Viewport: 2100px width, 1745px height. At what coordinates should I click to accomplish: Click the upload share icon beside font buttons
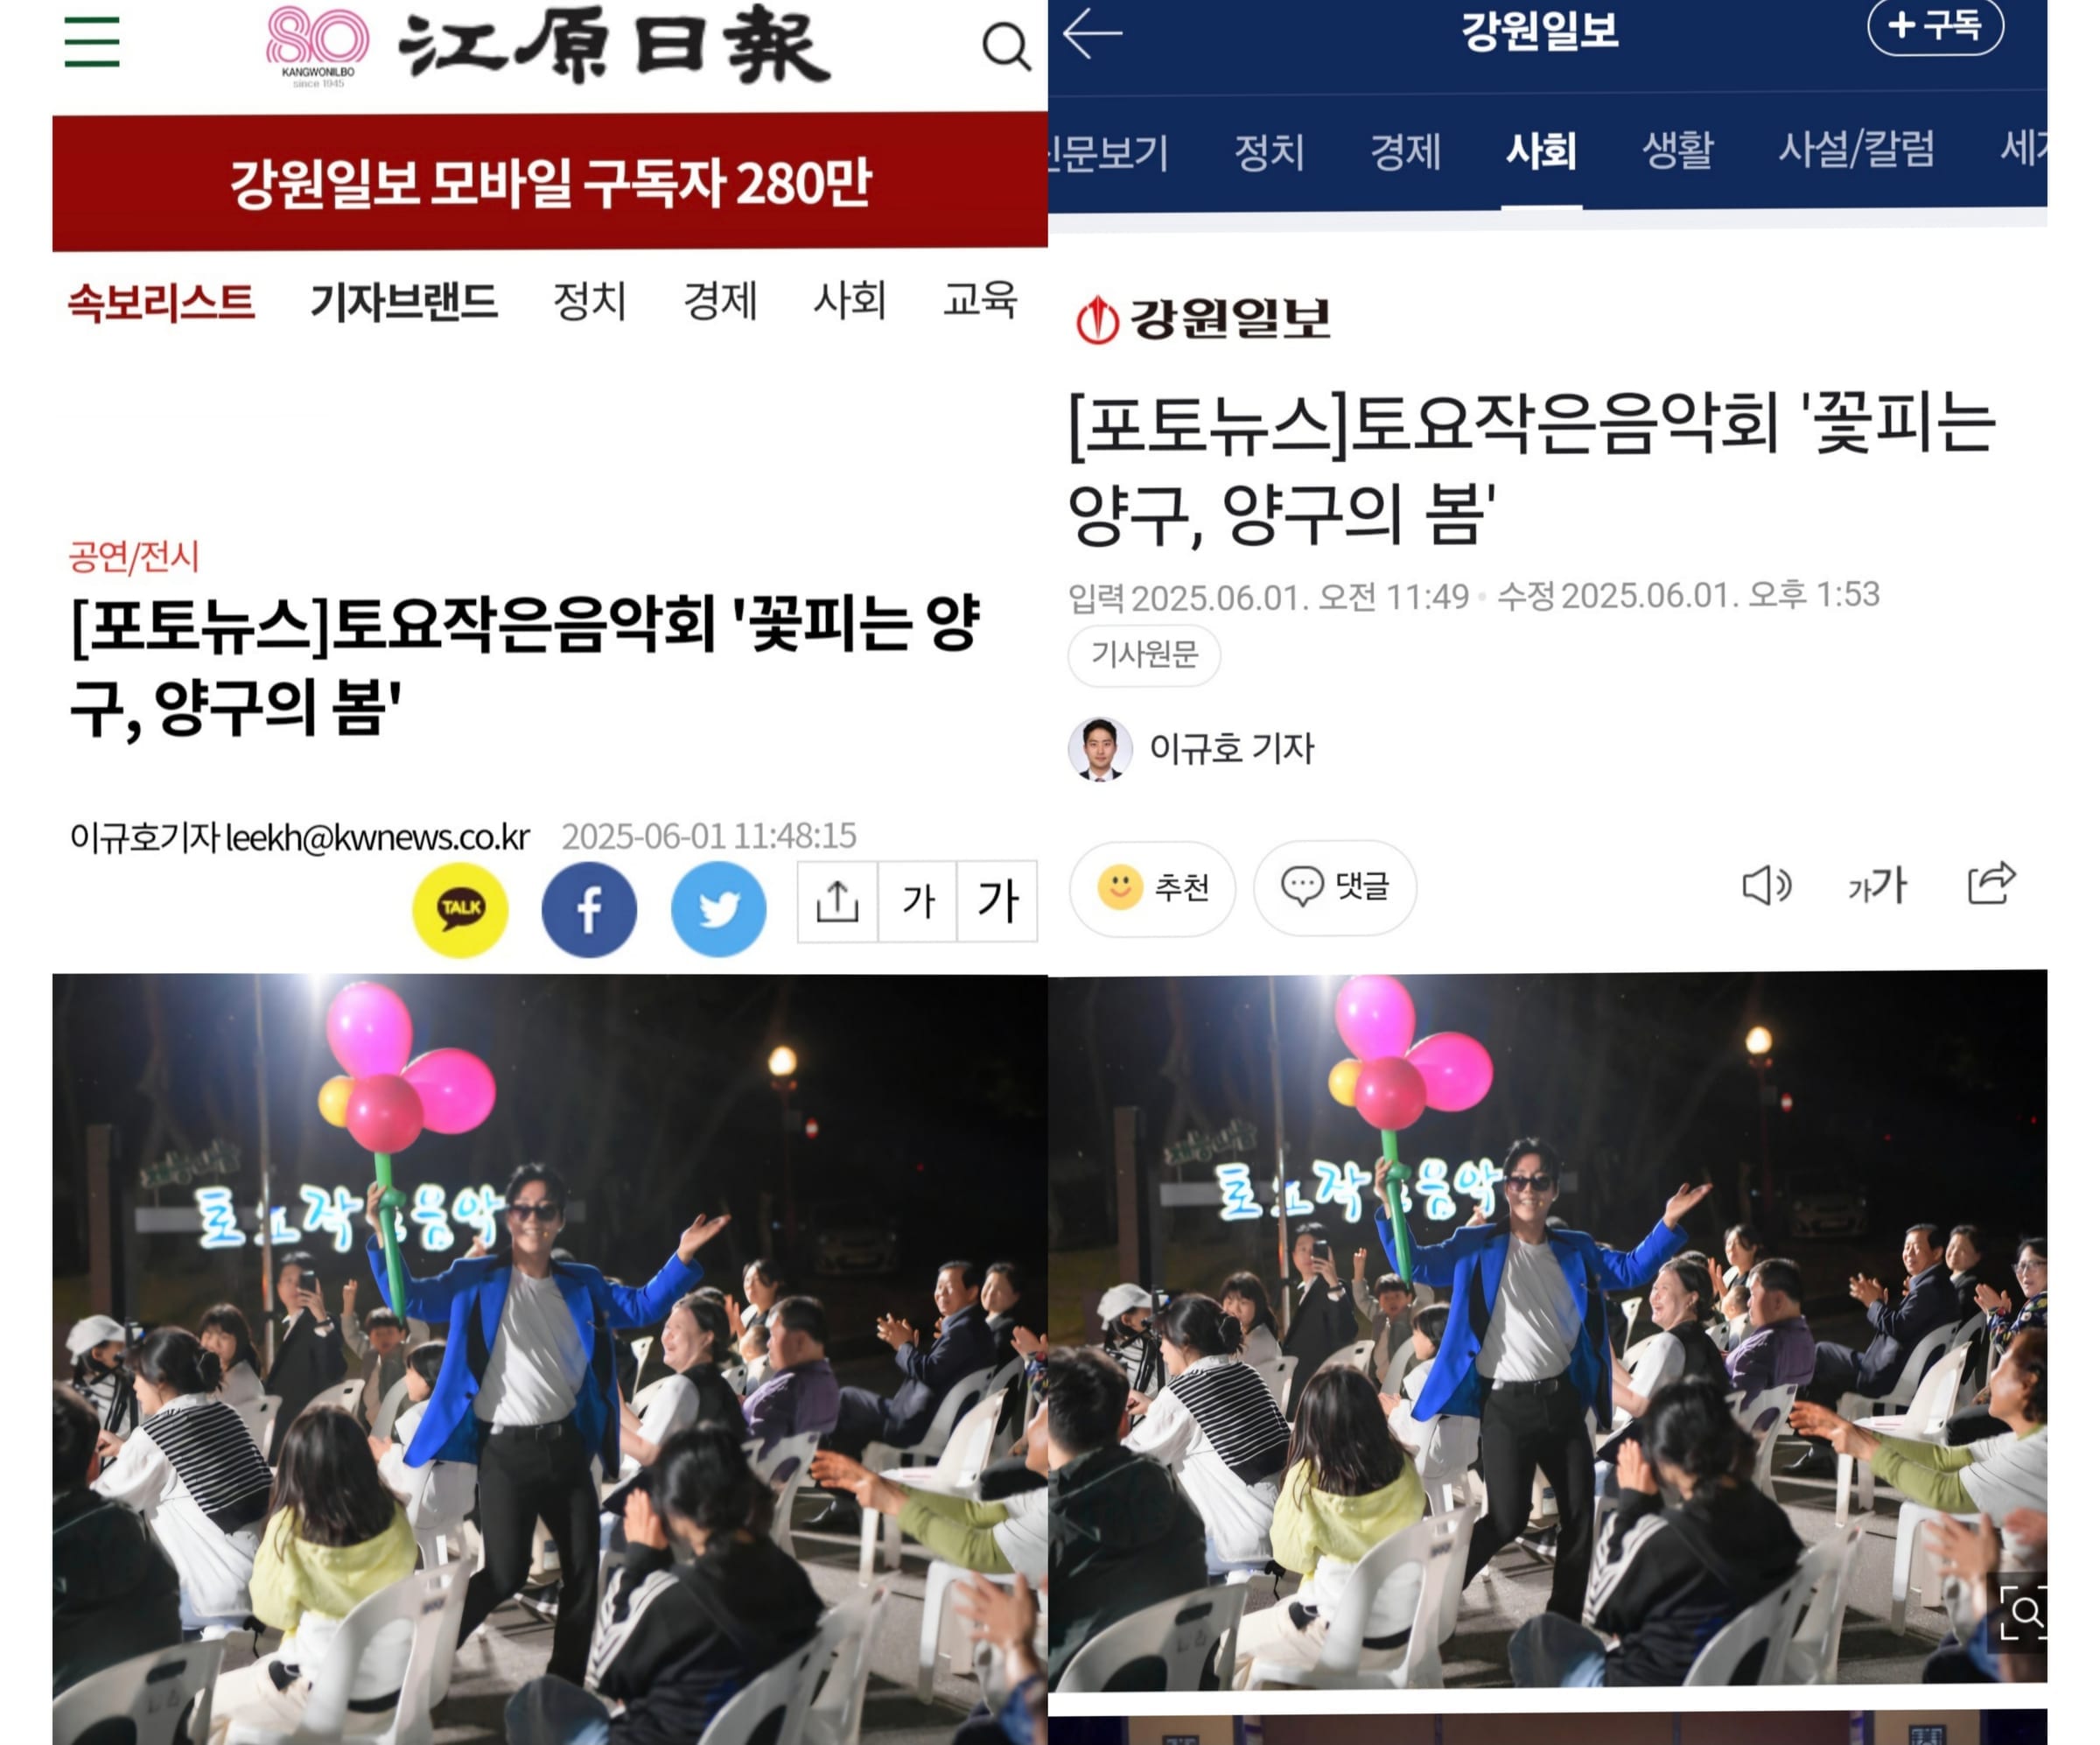pos(838,901)
